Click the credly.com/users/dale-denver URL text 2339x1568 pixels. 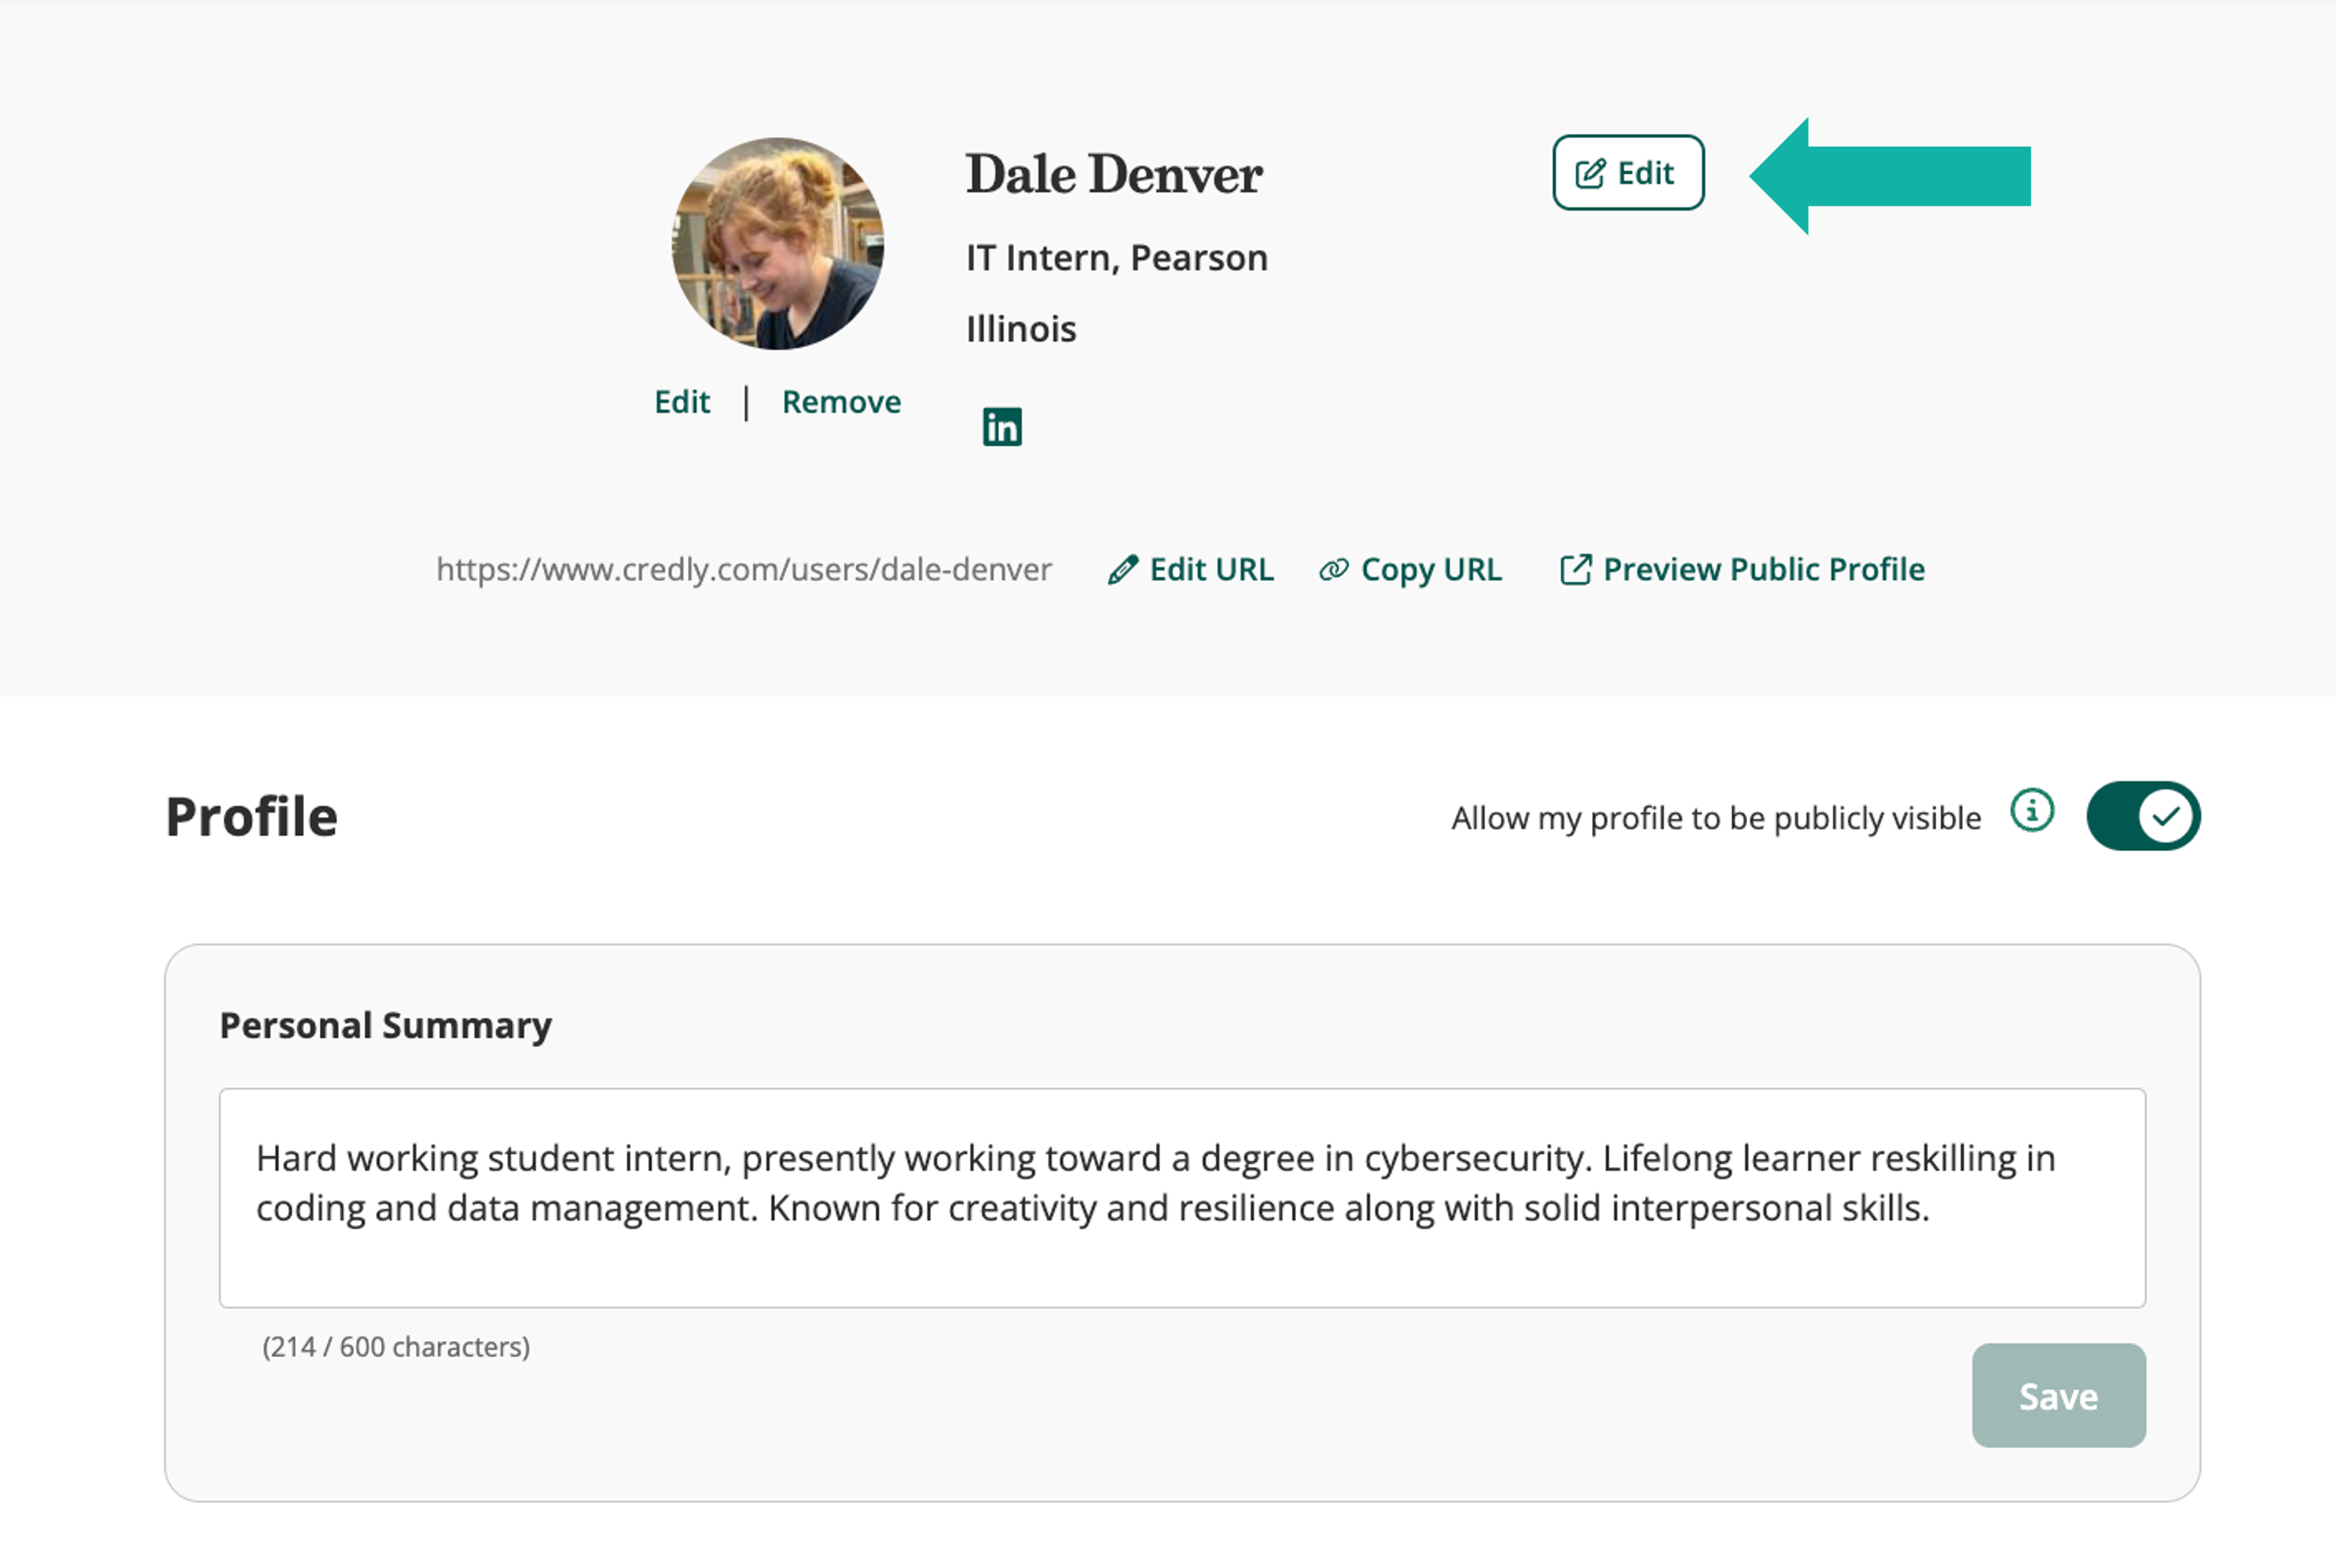coord(743,570)
